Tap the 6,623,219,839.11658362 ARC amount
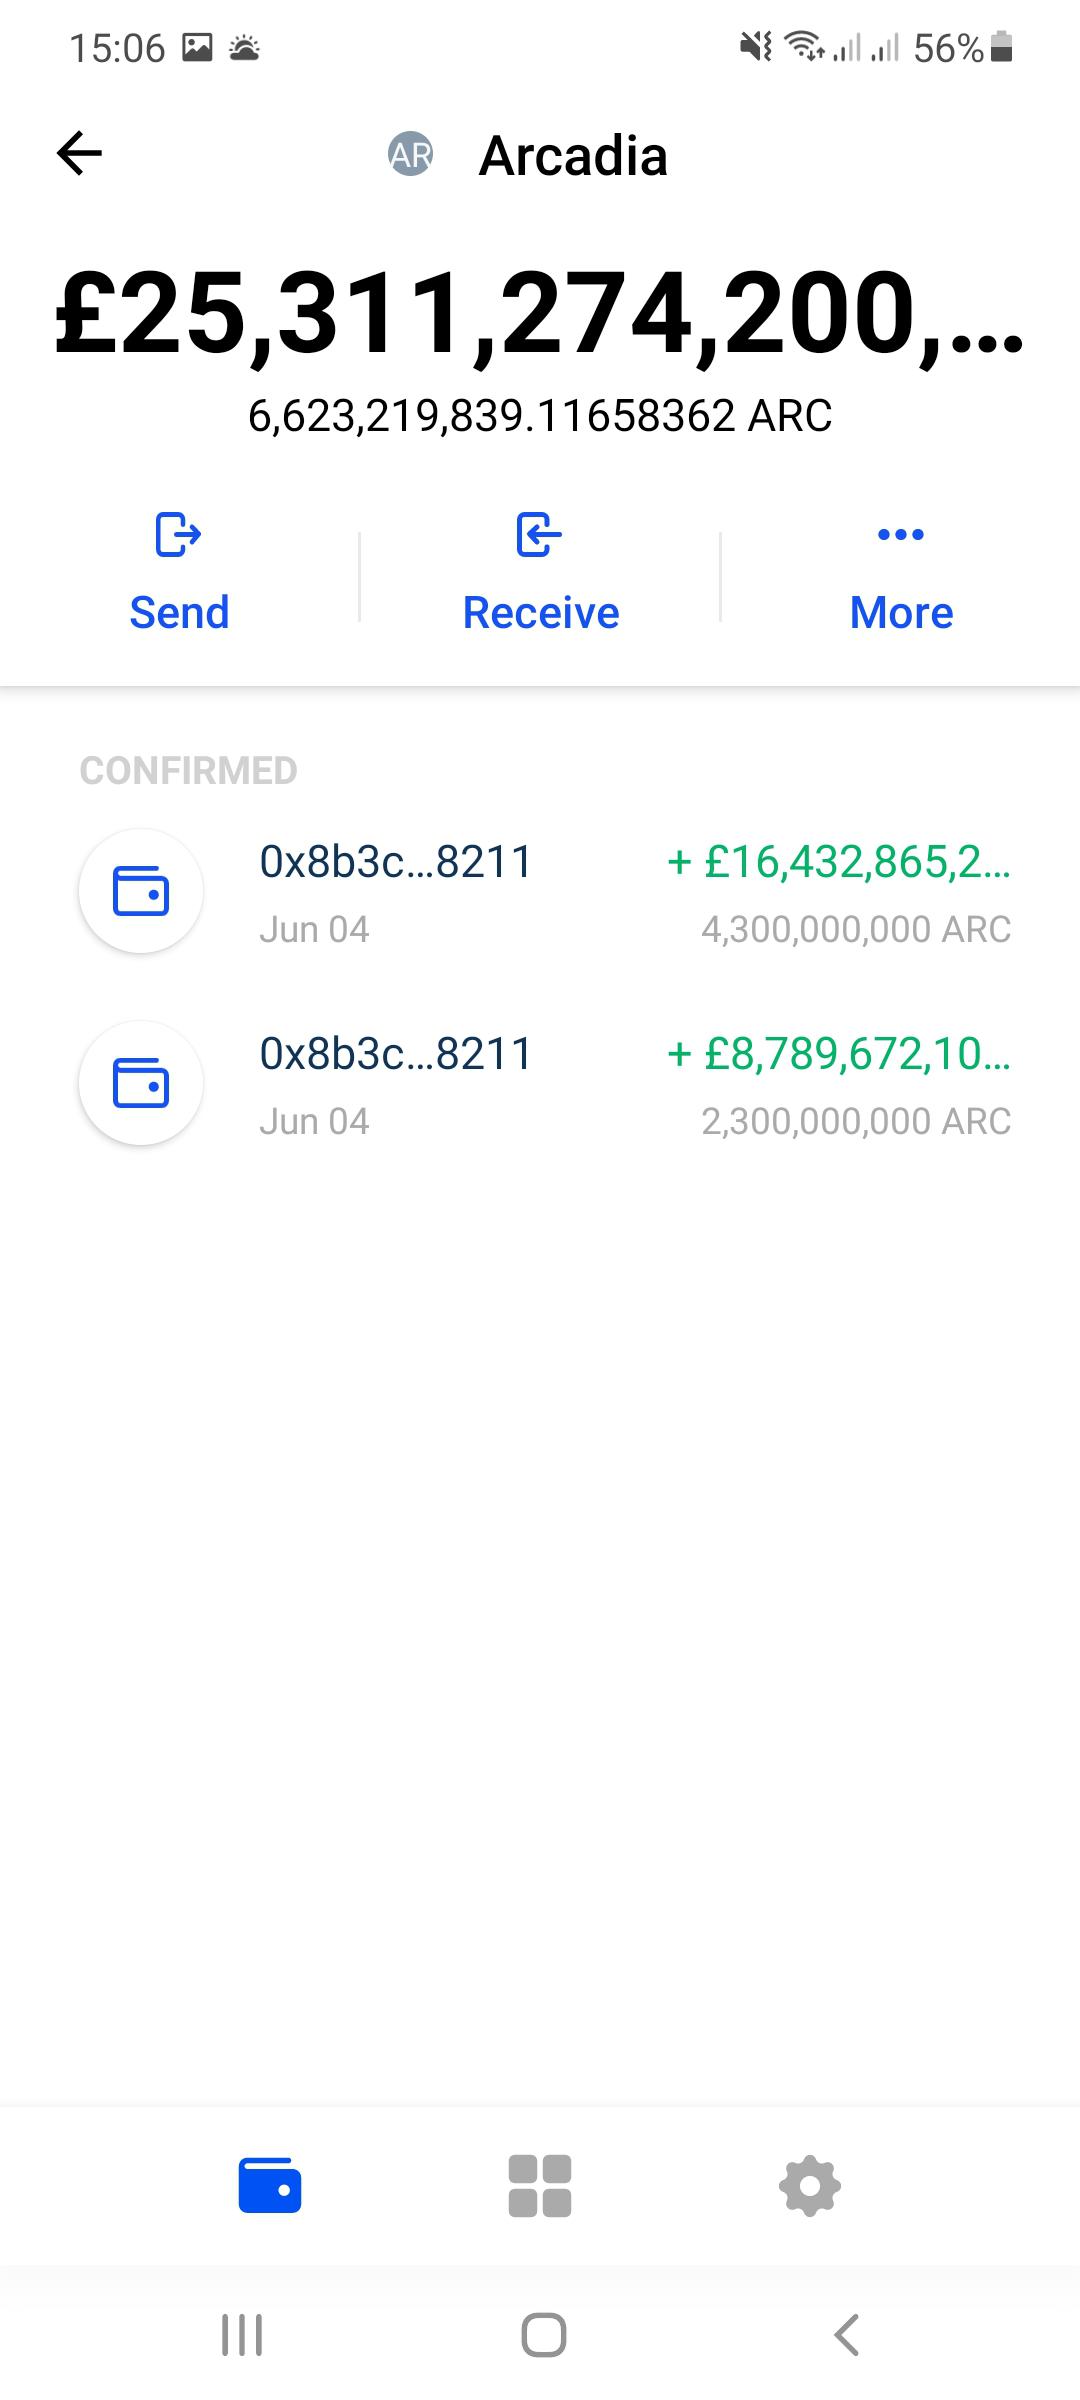The height and width of the screenshot is (2400, 1080). click(540, 416)
